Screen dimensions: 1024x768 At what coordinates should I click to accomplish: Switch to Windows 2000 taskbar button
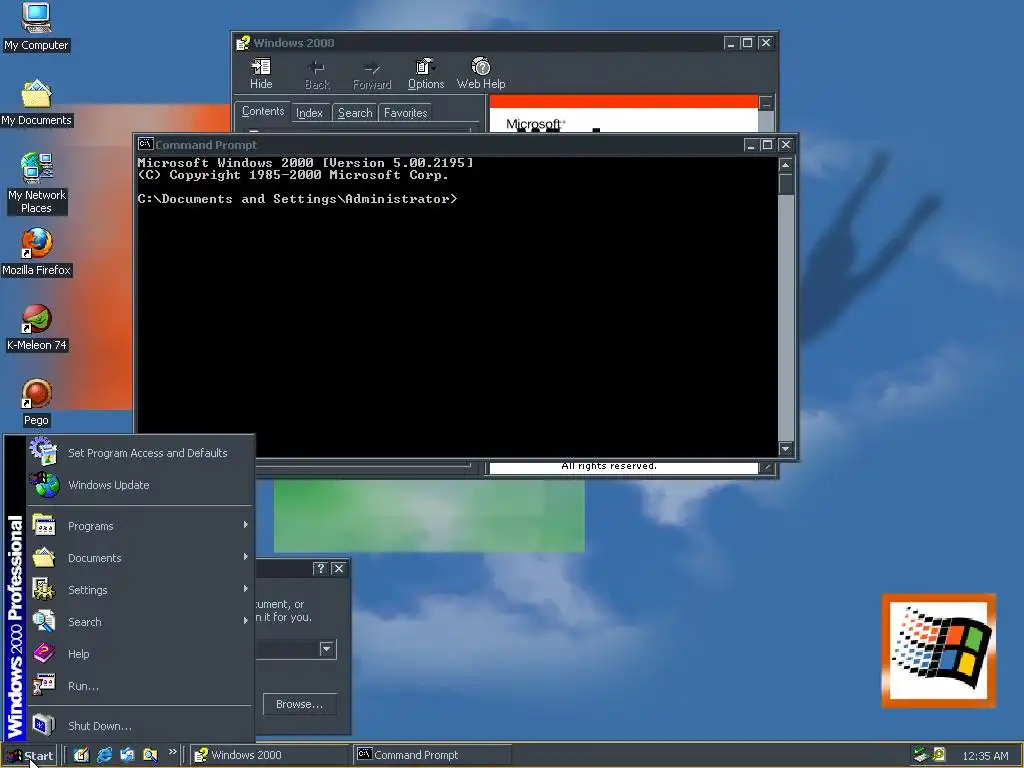point(269,755)
